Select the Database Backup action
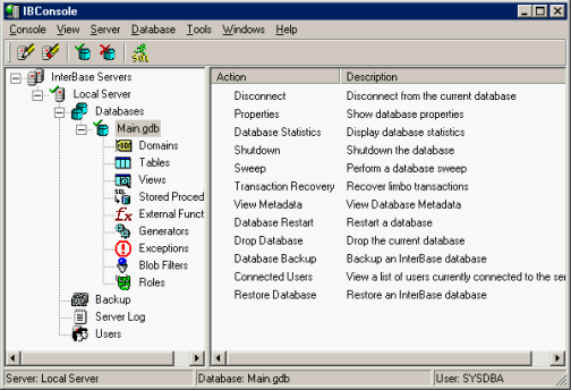Viewport: 572px width, 391px height. tap(275, 259)
